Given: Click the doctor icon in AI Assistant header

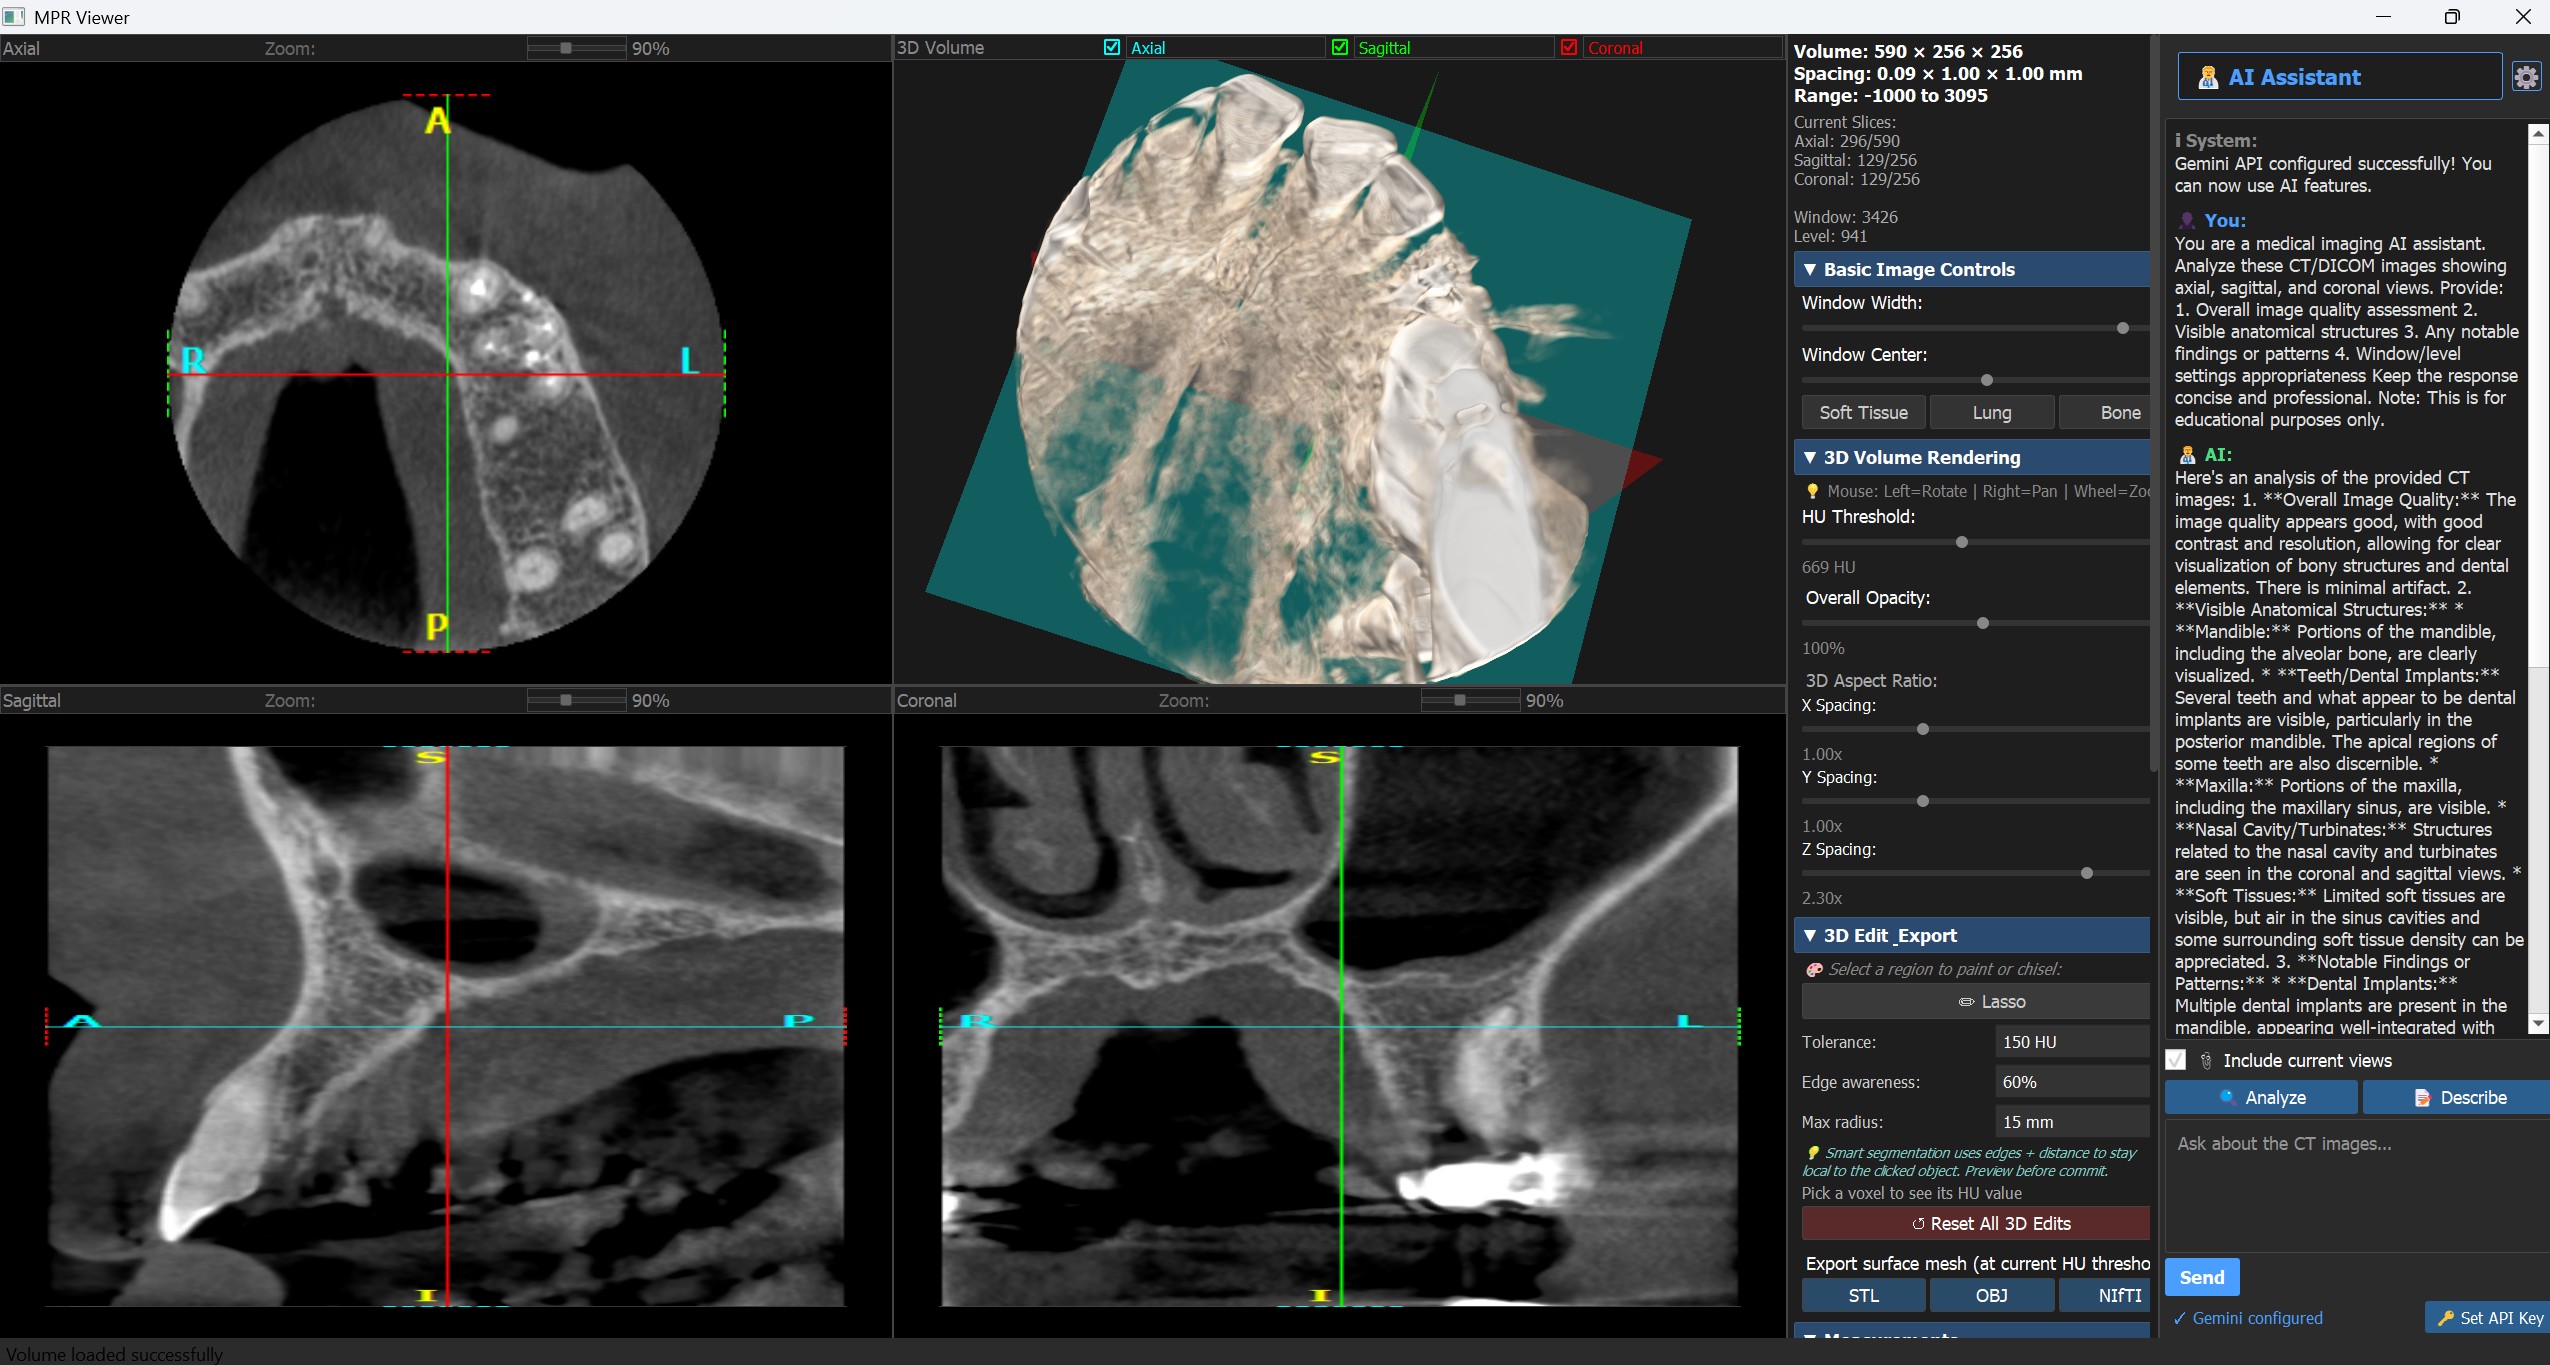Looking at the screenshot, I should [x=2208, y=76].
